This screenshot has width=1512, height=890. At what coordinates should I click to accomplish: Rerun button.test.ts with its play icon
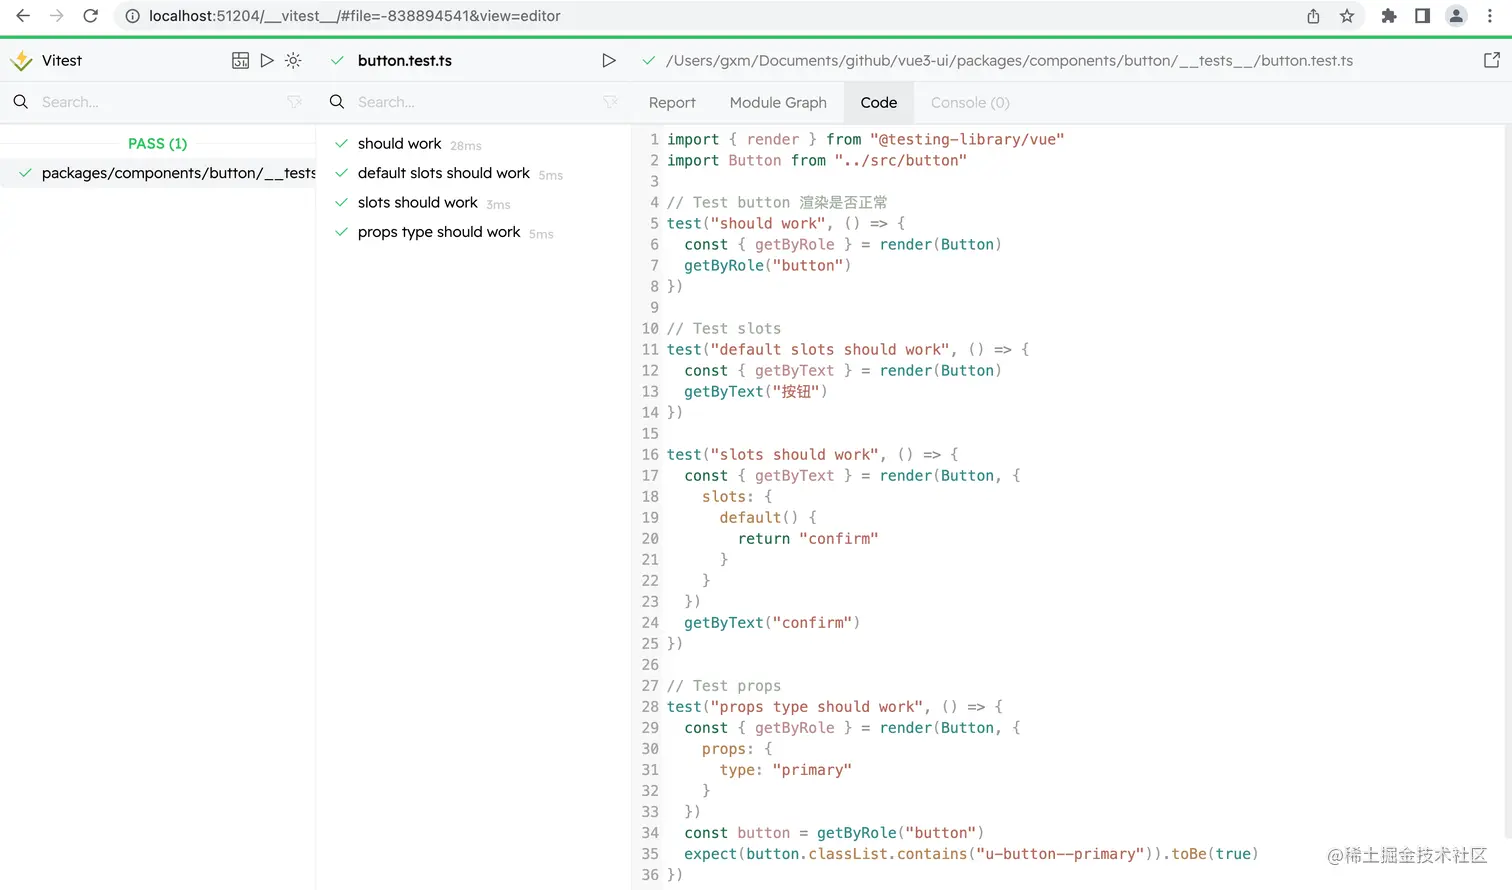point(608,61)
